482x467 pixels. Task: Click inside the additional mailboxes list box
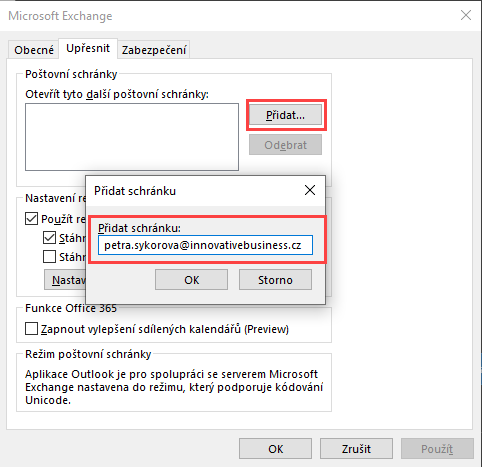[x=132, y=137]
